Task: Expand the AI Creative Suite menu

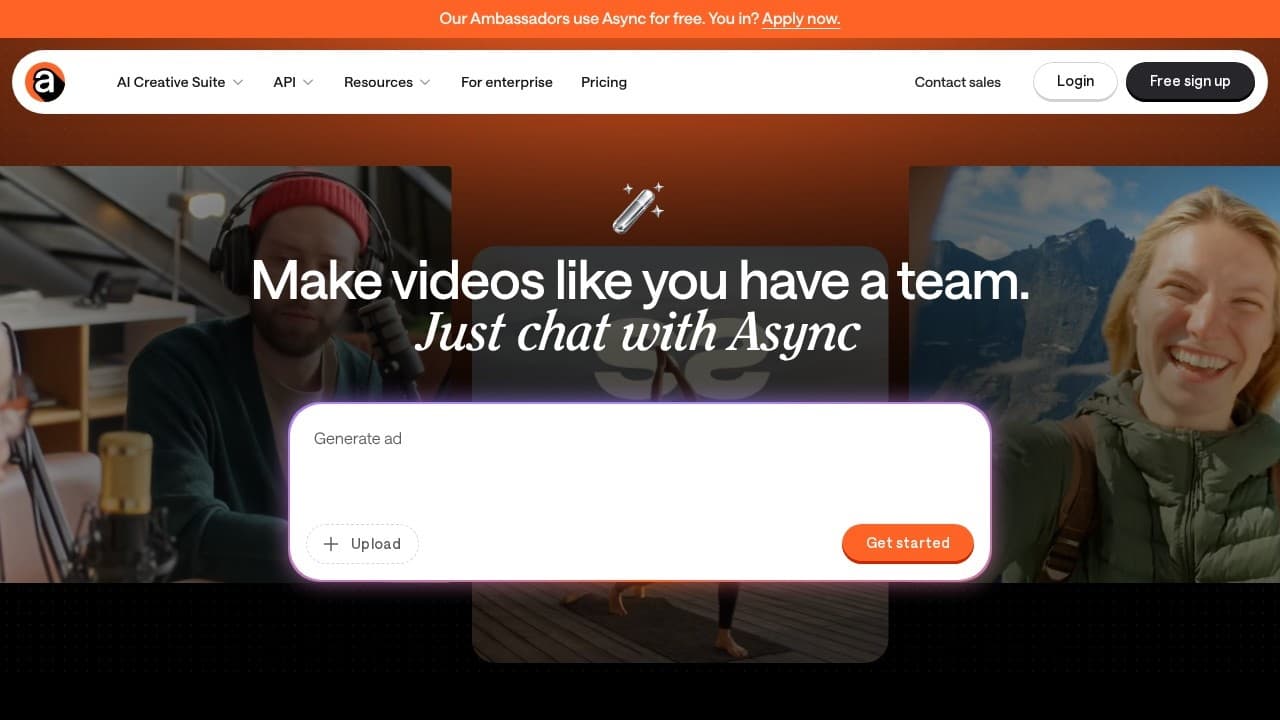Action: pyautogui.click(x=180, y=82)
